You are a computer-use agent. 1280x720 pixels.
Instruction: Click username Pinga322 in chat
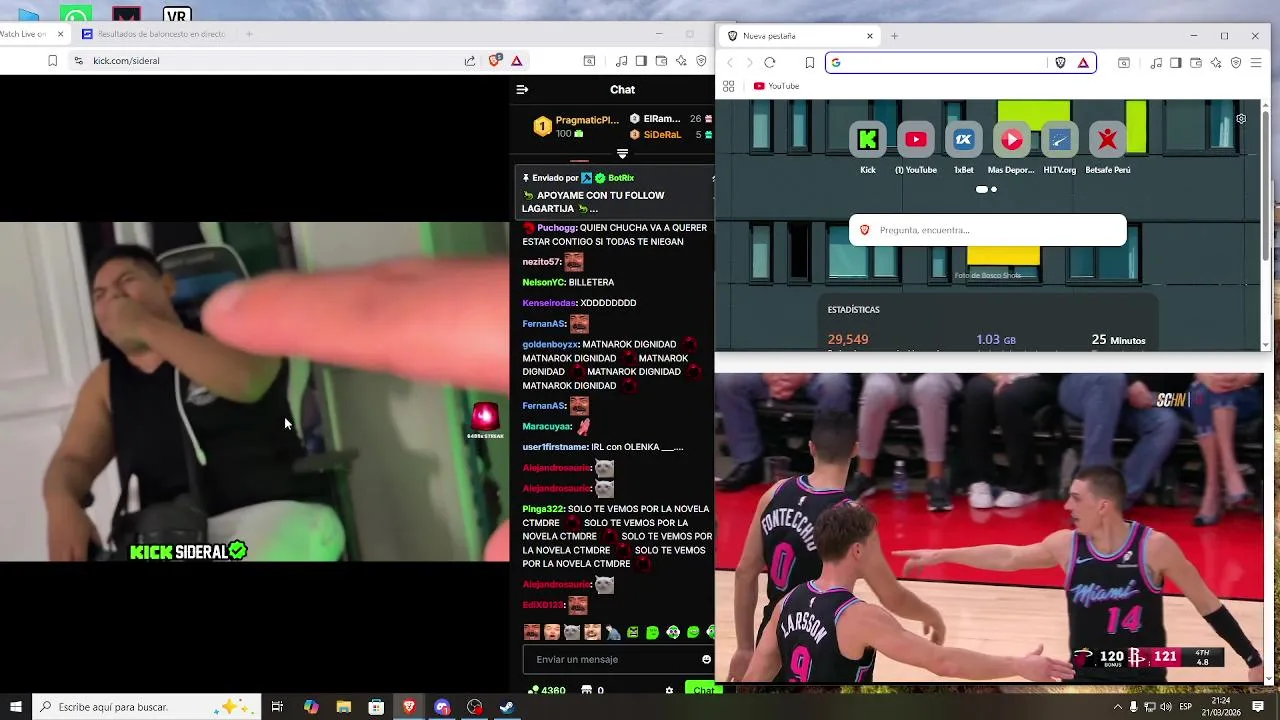(543, 509)
